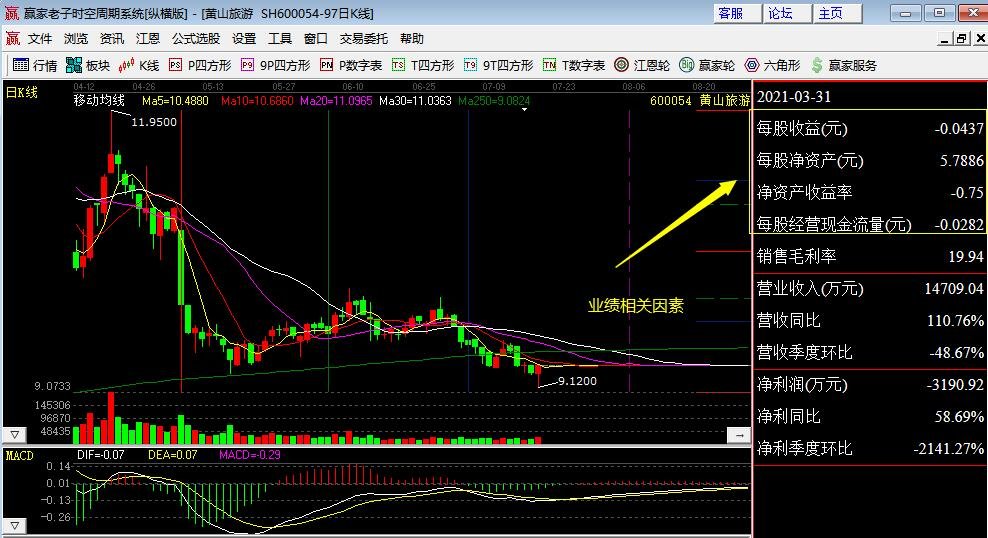Click the 净利同比 row
988x538 pixels.
[870, 416]
